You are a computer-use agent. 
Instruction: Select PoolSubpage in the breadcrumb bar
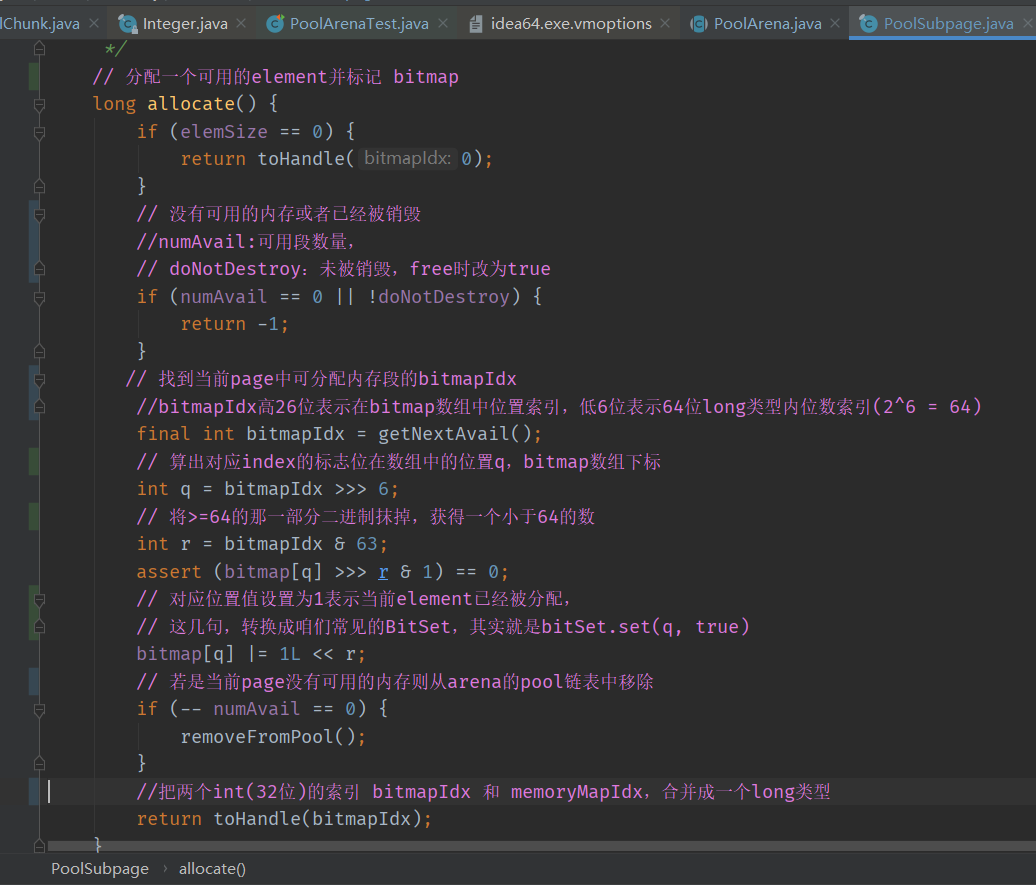[x=100, y=868]
